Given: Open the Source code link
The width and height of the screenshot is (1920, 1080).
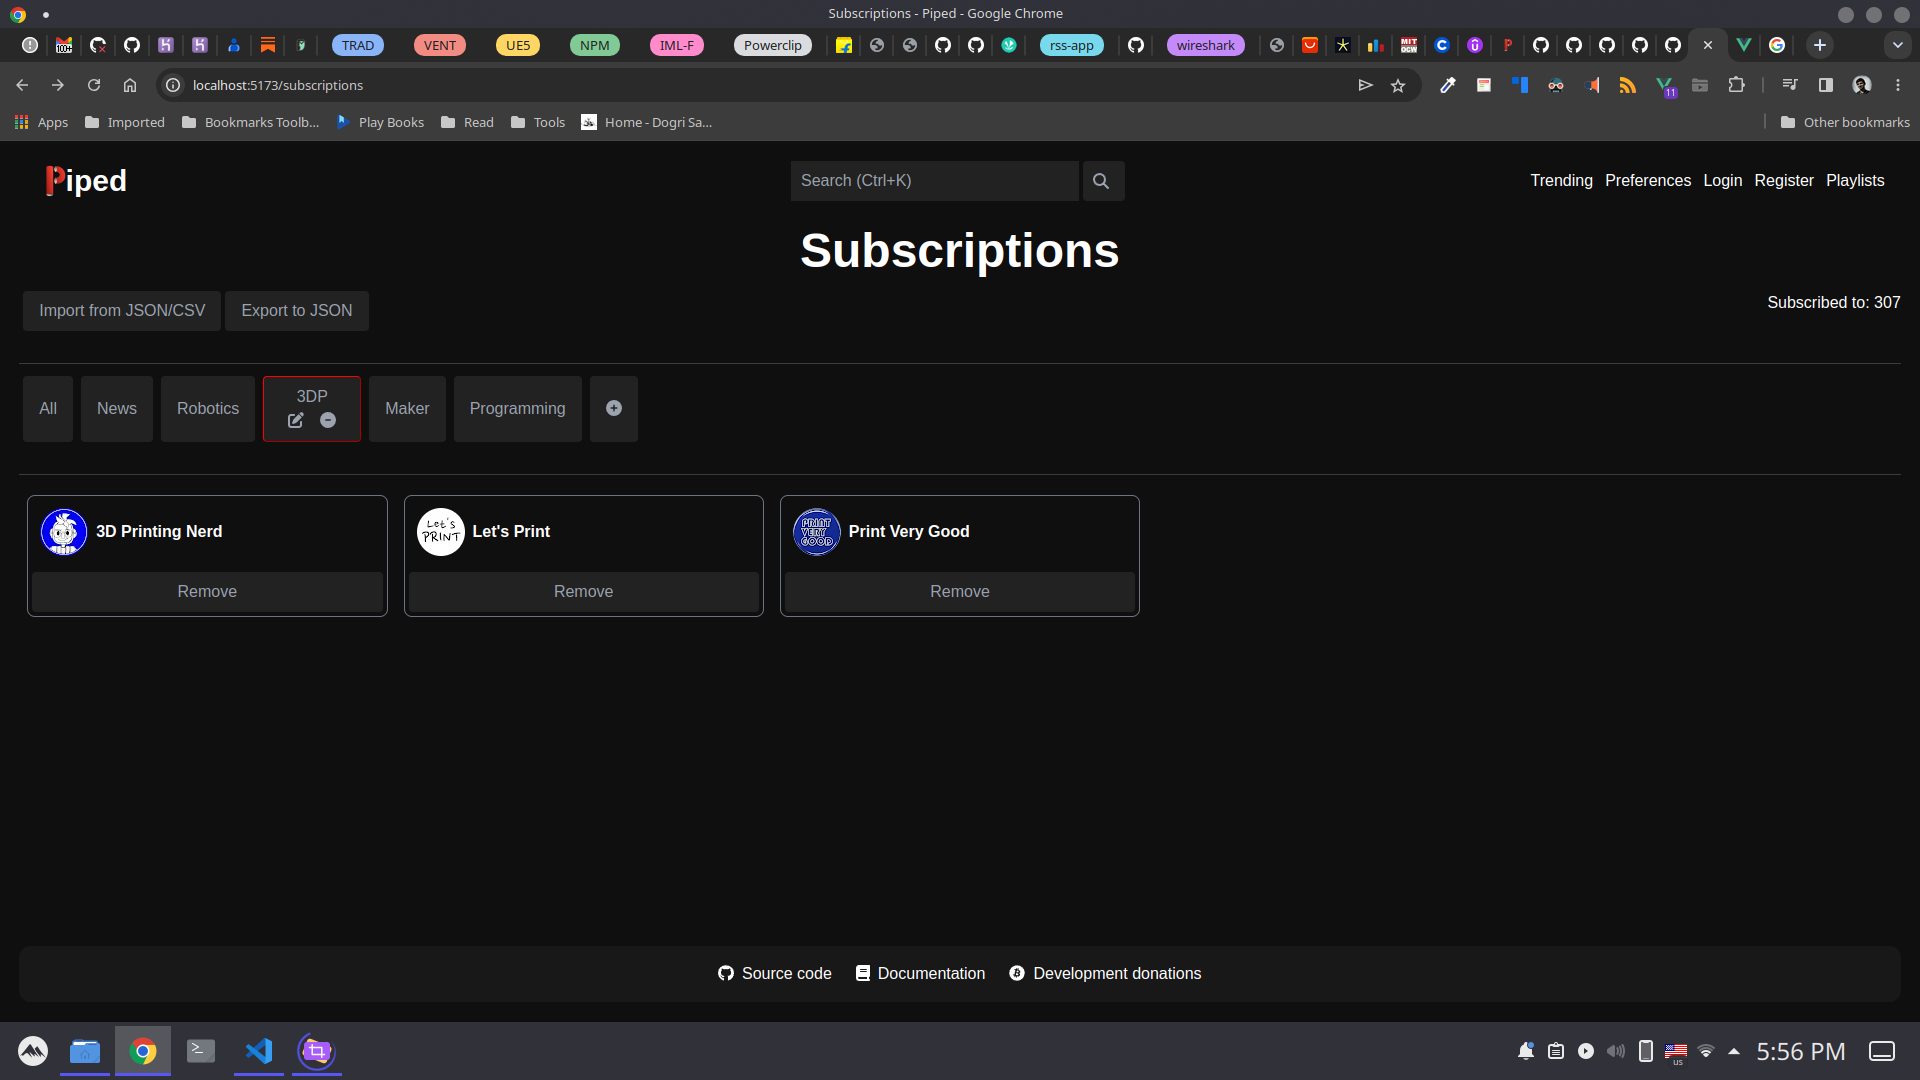Looking at the screenshot, I should click(774, 973).
